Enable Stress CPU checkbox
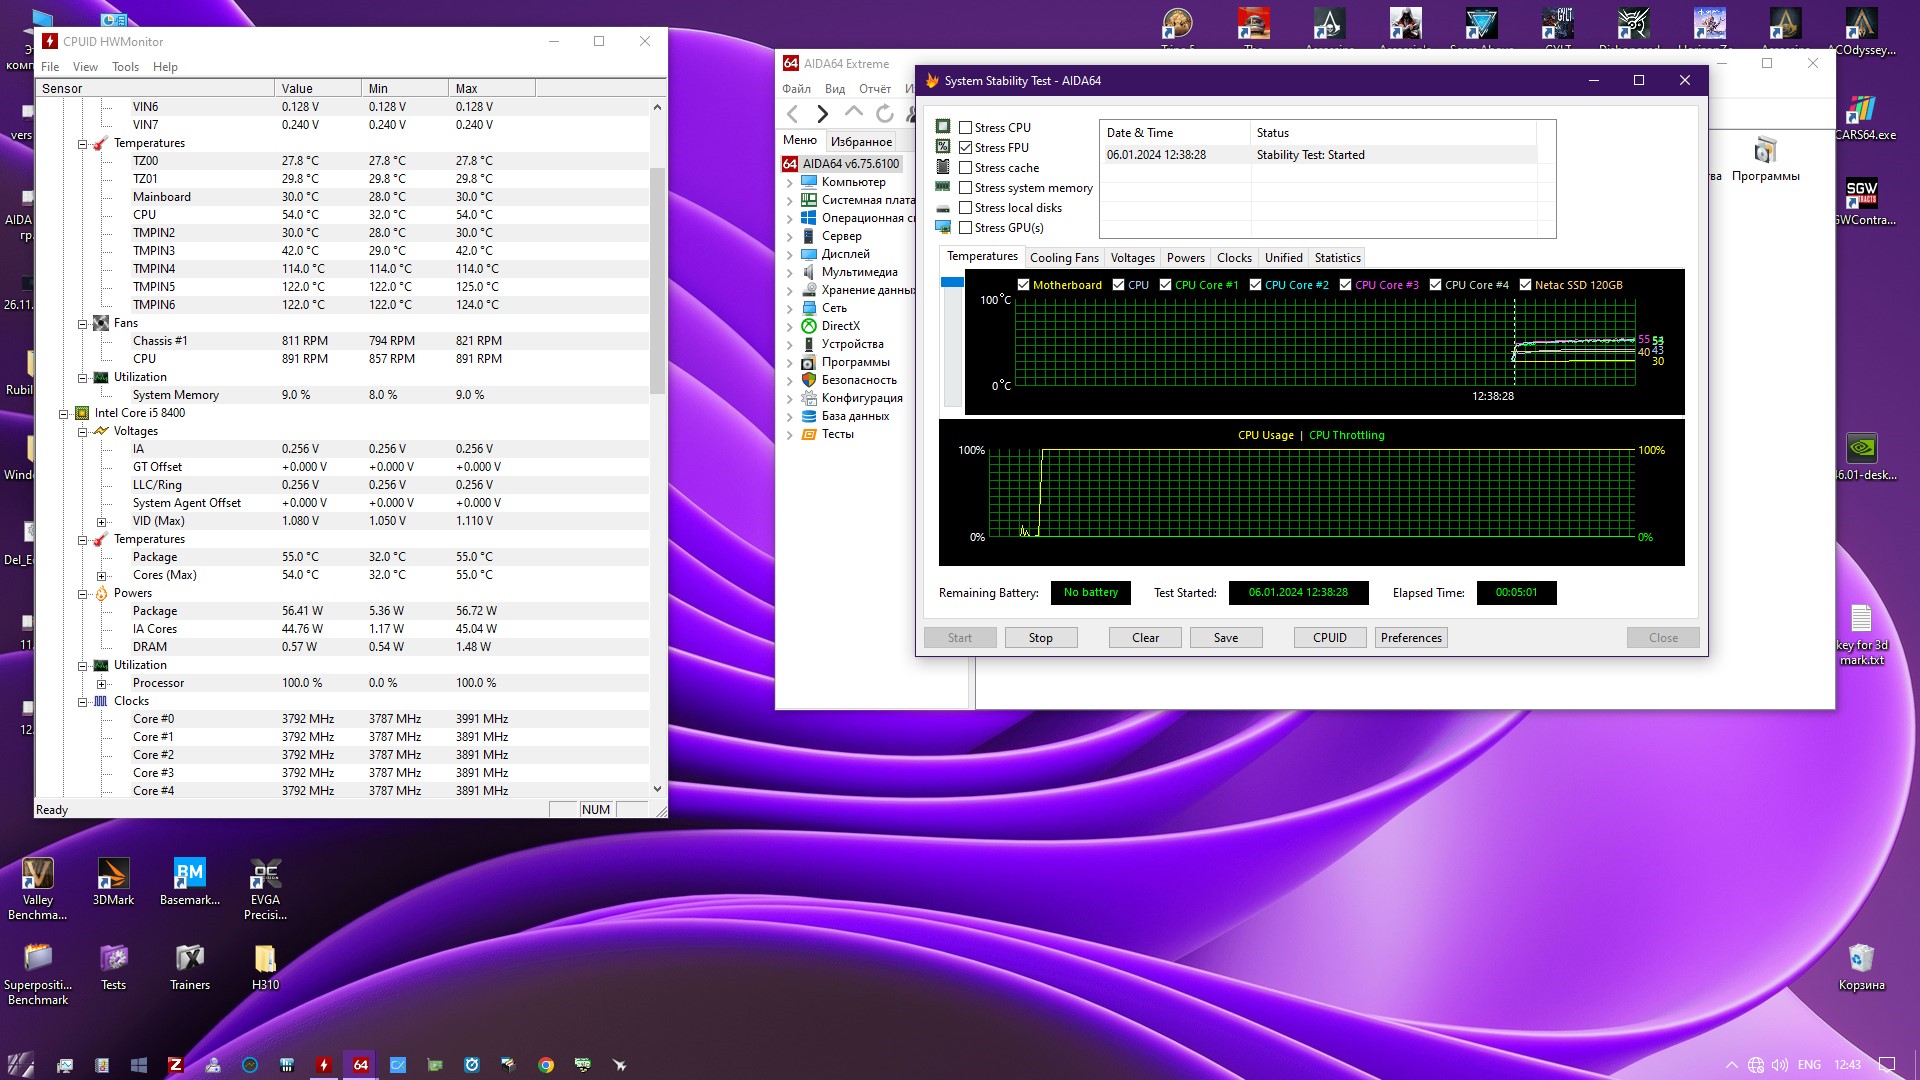 click(x=966, y=128)
